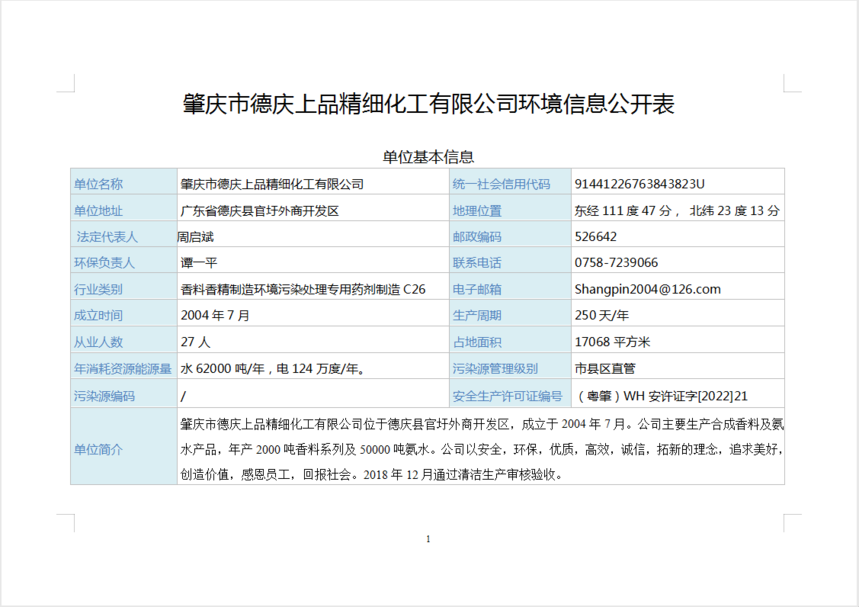The height and width of the screenshot is (607, 859).
Task: Click the employee count 27 人
Action: 195,342
